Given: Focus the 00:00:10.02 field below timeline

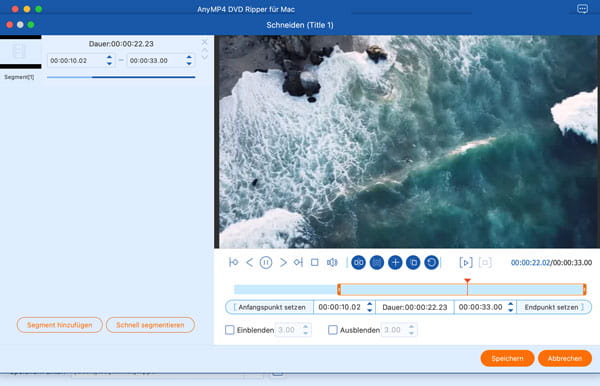Looking at the screenshot, I should click(339, 307).
